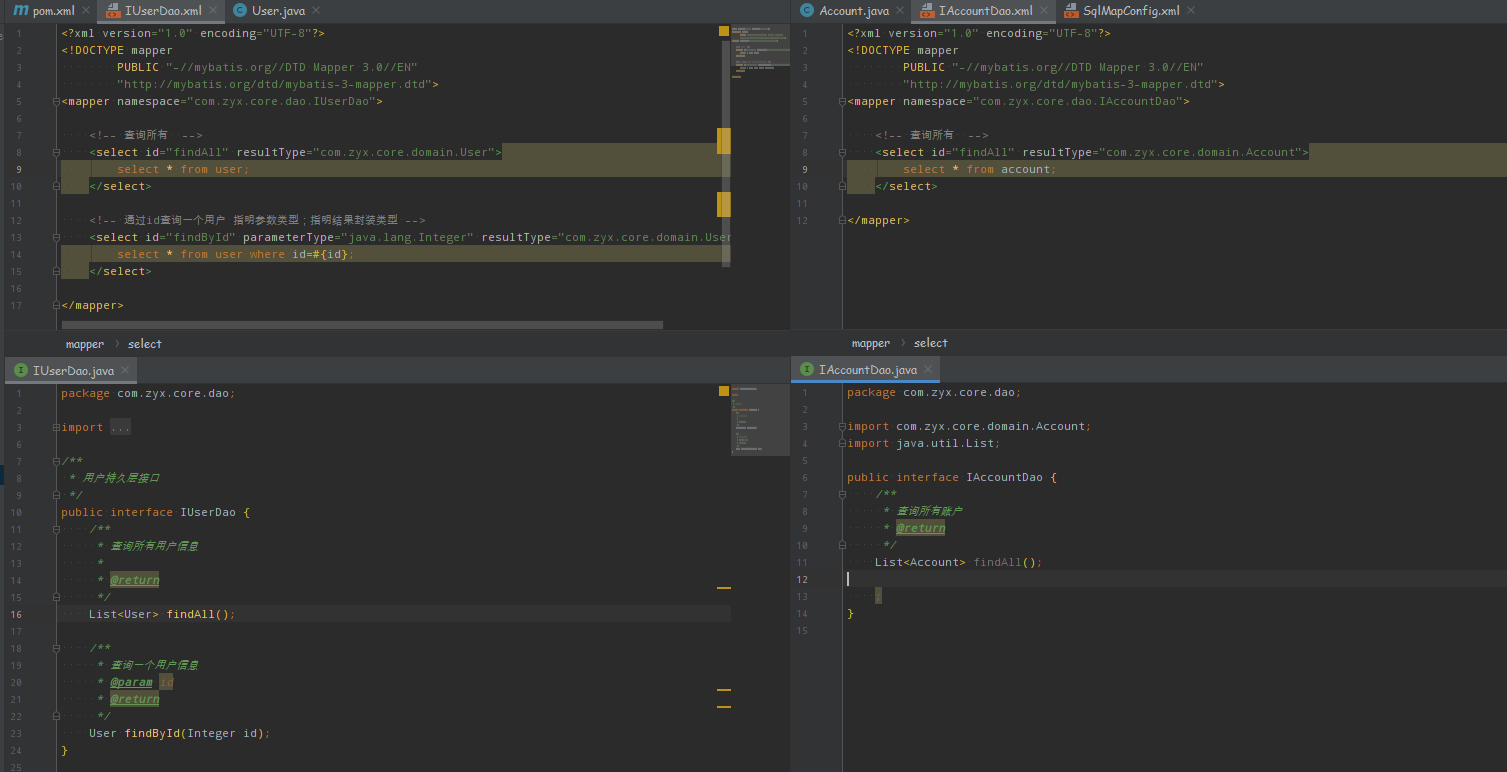The image size is (1507, 772).
Task: Click the code minimap in IUserDao.java editor
Action: 760,420
